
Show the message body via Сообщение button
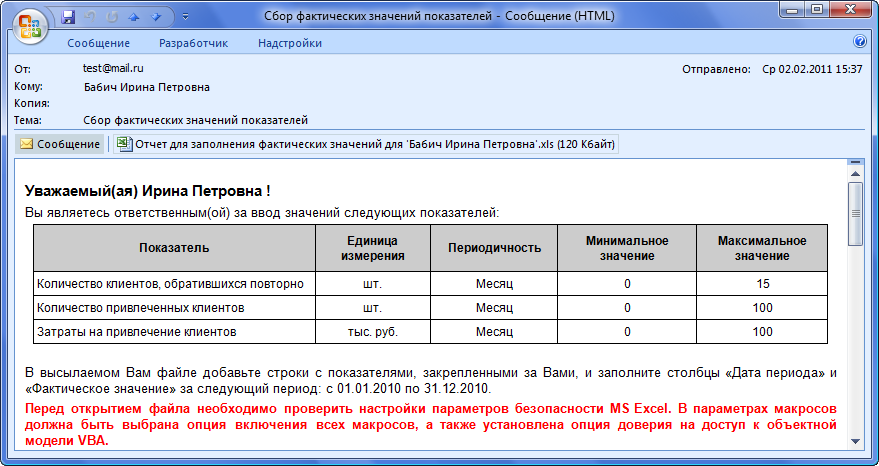(60, 144)
